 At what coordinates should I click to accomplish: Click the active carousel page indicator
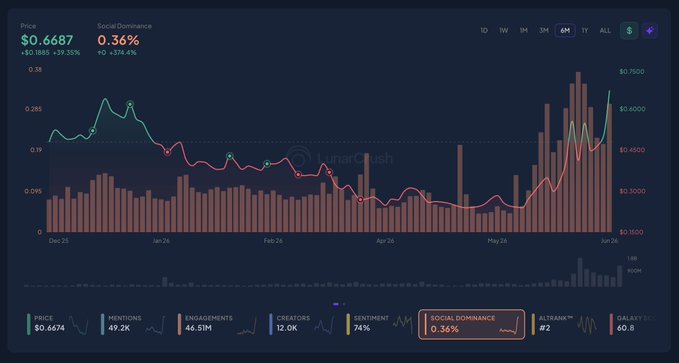[x=336, y=304]
